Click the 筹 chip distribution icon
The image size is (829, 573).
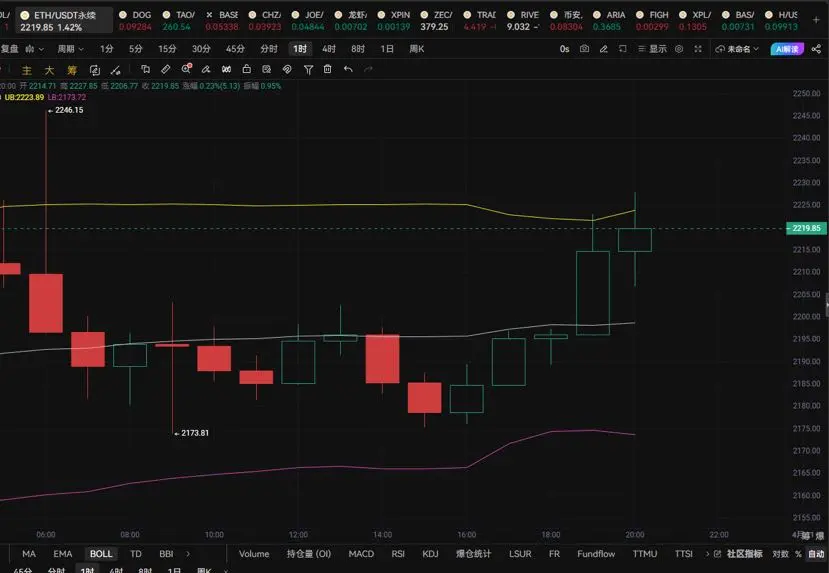coord(72,70)
